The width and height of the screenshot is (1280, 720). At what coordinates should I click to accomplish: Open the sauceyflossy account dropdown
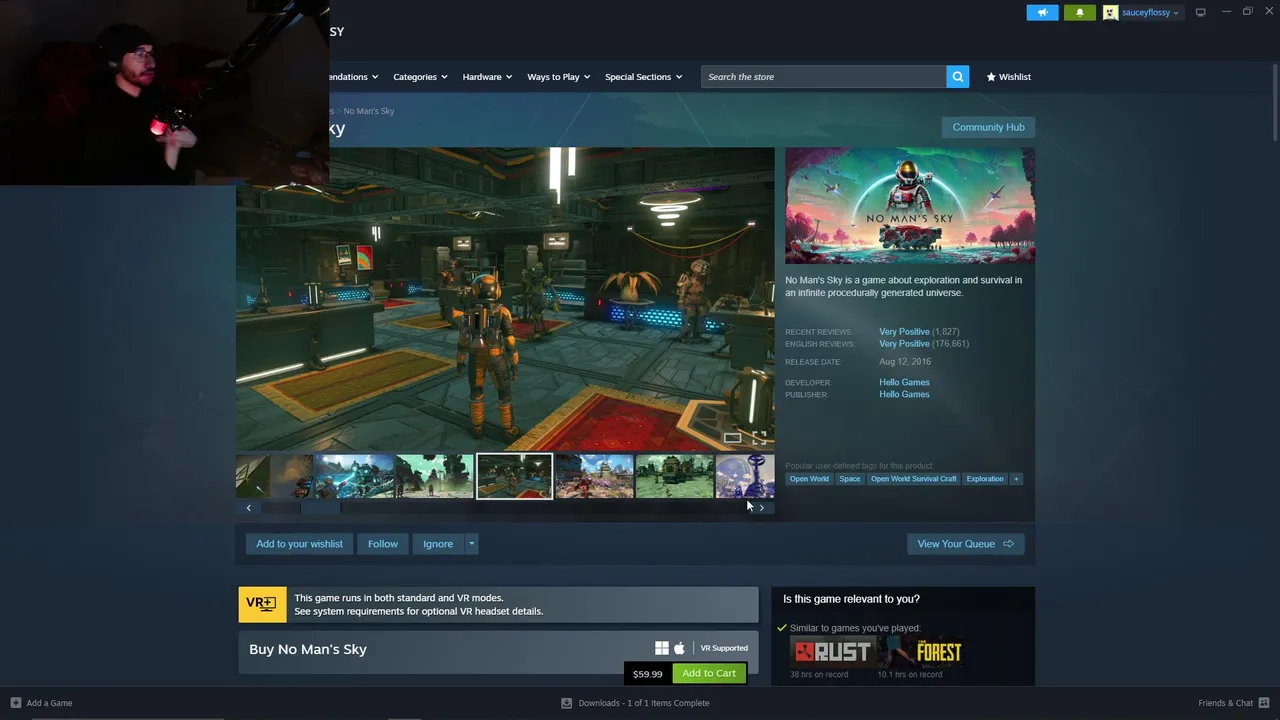pyautogui.click(x=1149, y=12)
